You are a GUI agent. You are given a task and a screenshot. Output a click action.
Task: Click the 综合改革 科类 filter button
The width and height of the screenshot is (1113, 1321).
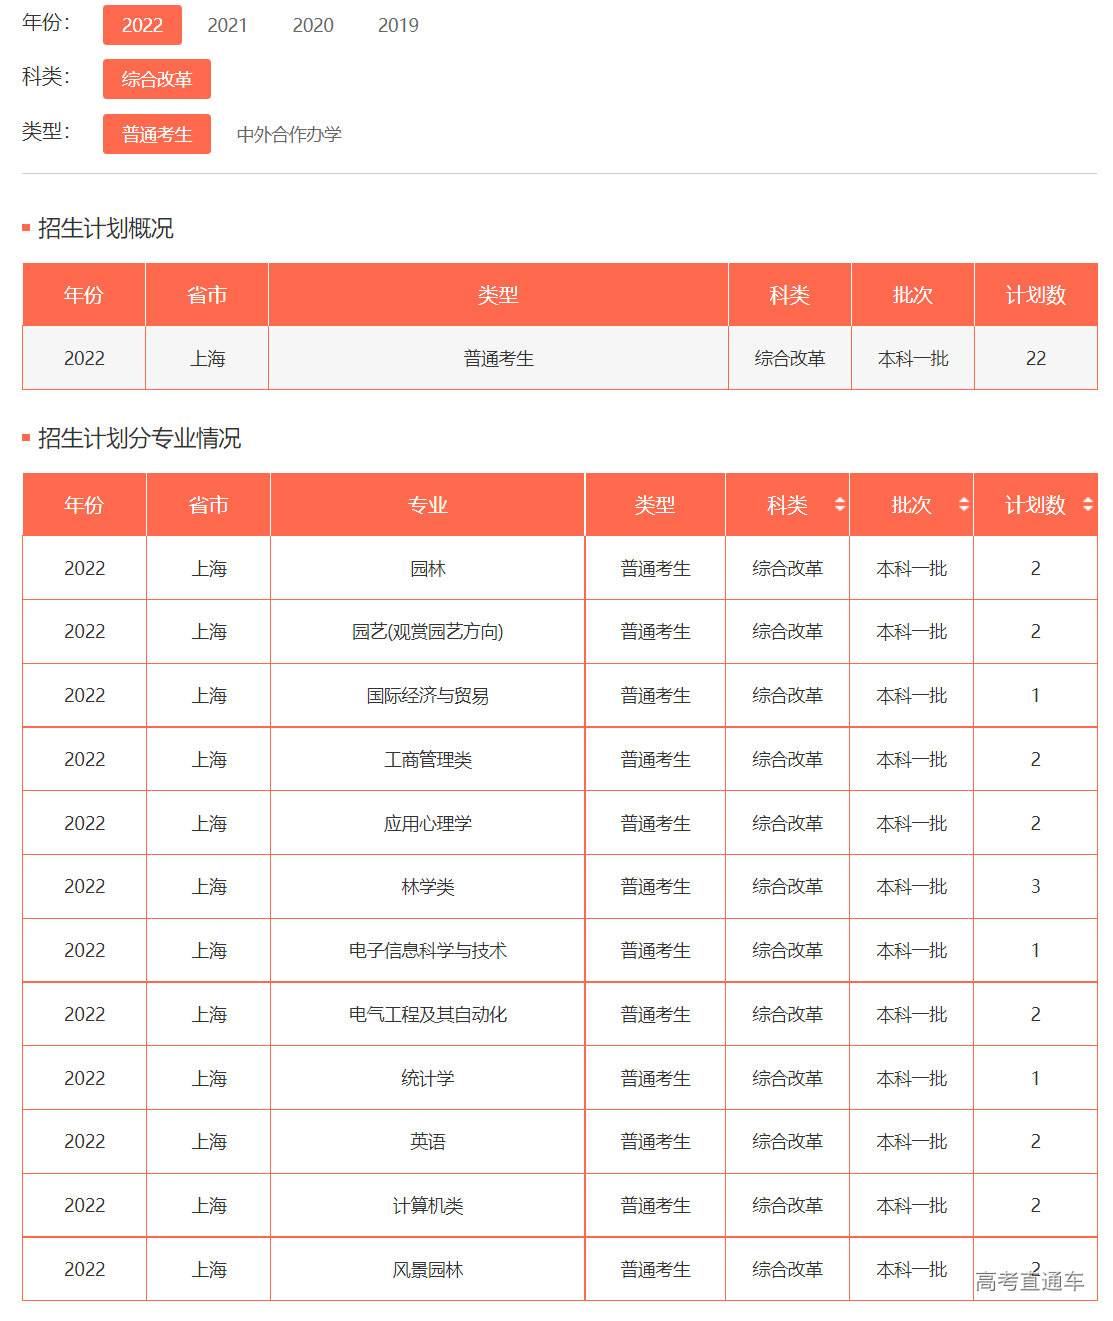coord(156,79)
